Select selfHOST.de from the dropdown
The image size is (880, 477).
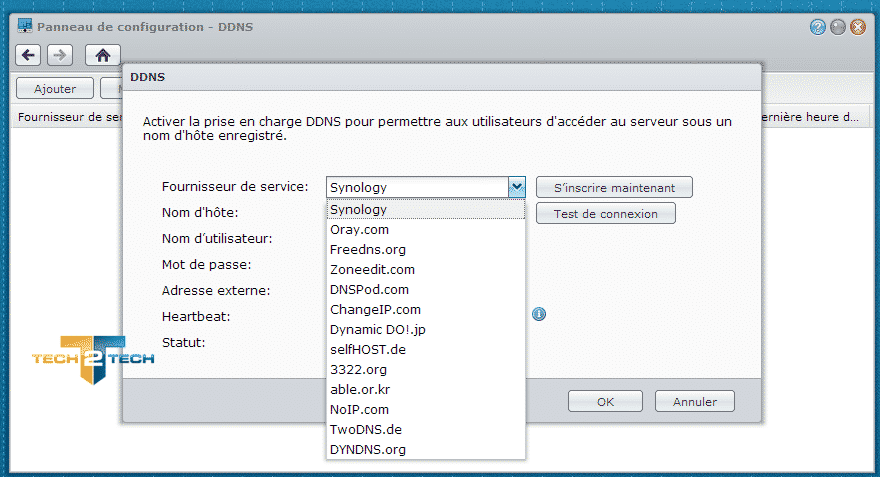(x=426, y=350)
